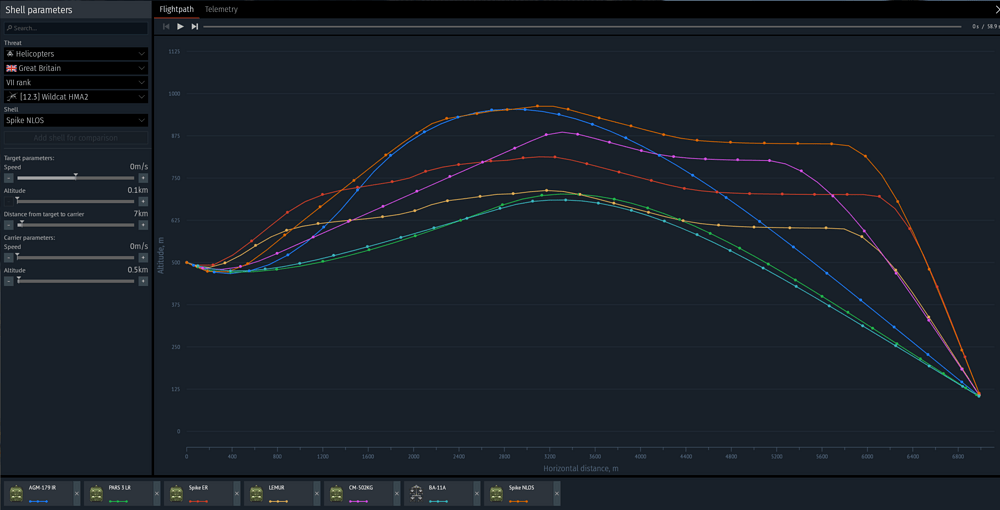The width and height of the screenshot is (1000, 510).
Task: Select the CM-502KG missile card icon
Action: [336, 493]
